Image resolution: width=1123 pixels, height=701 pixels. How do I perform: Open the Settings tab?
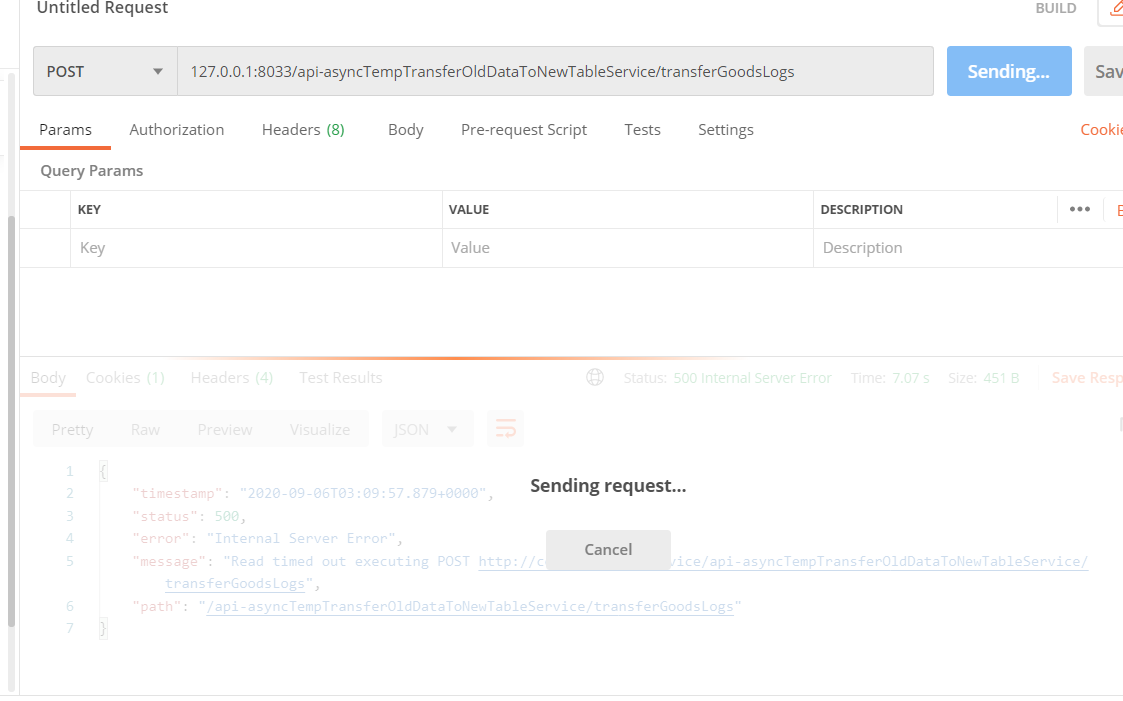coord(726,130)
